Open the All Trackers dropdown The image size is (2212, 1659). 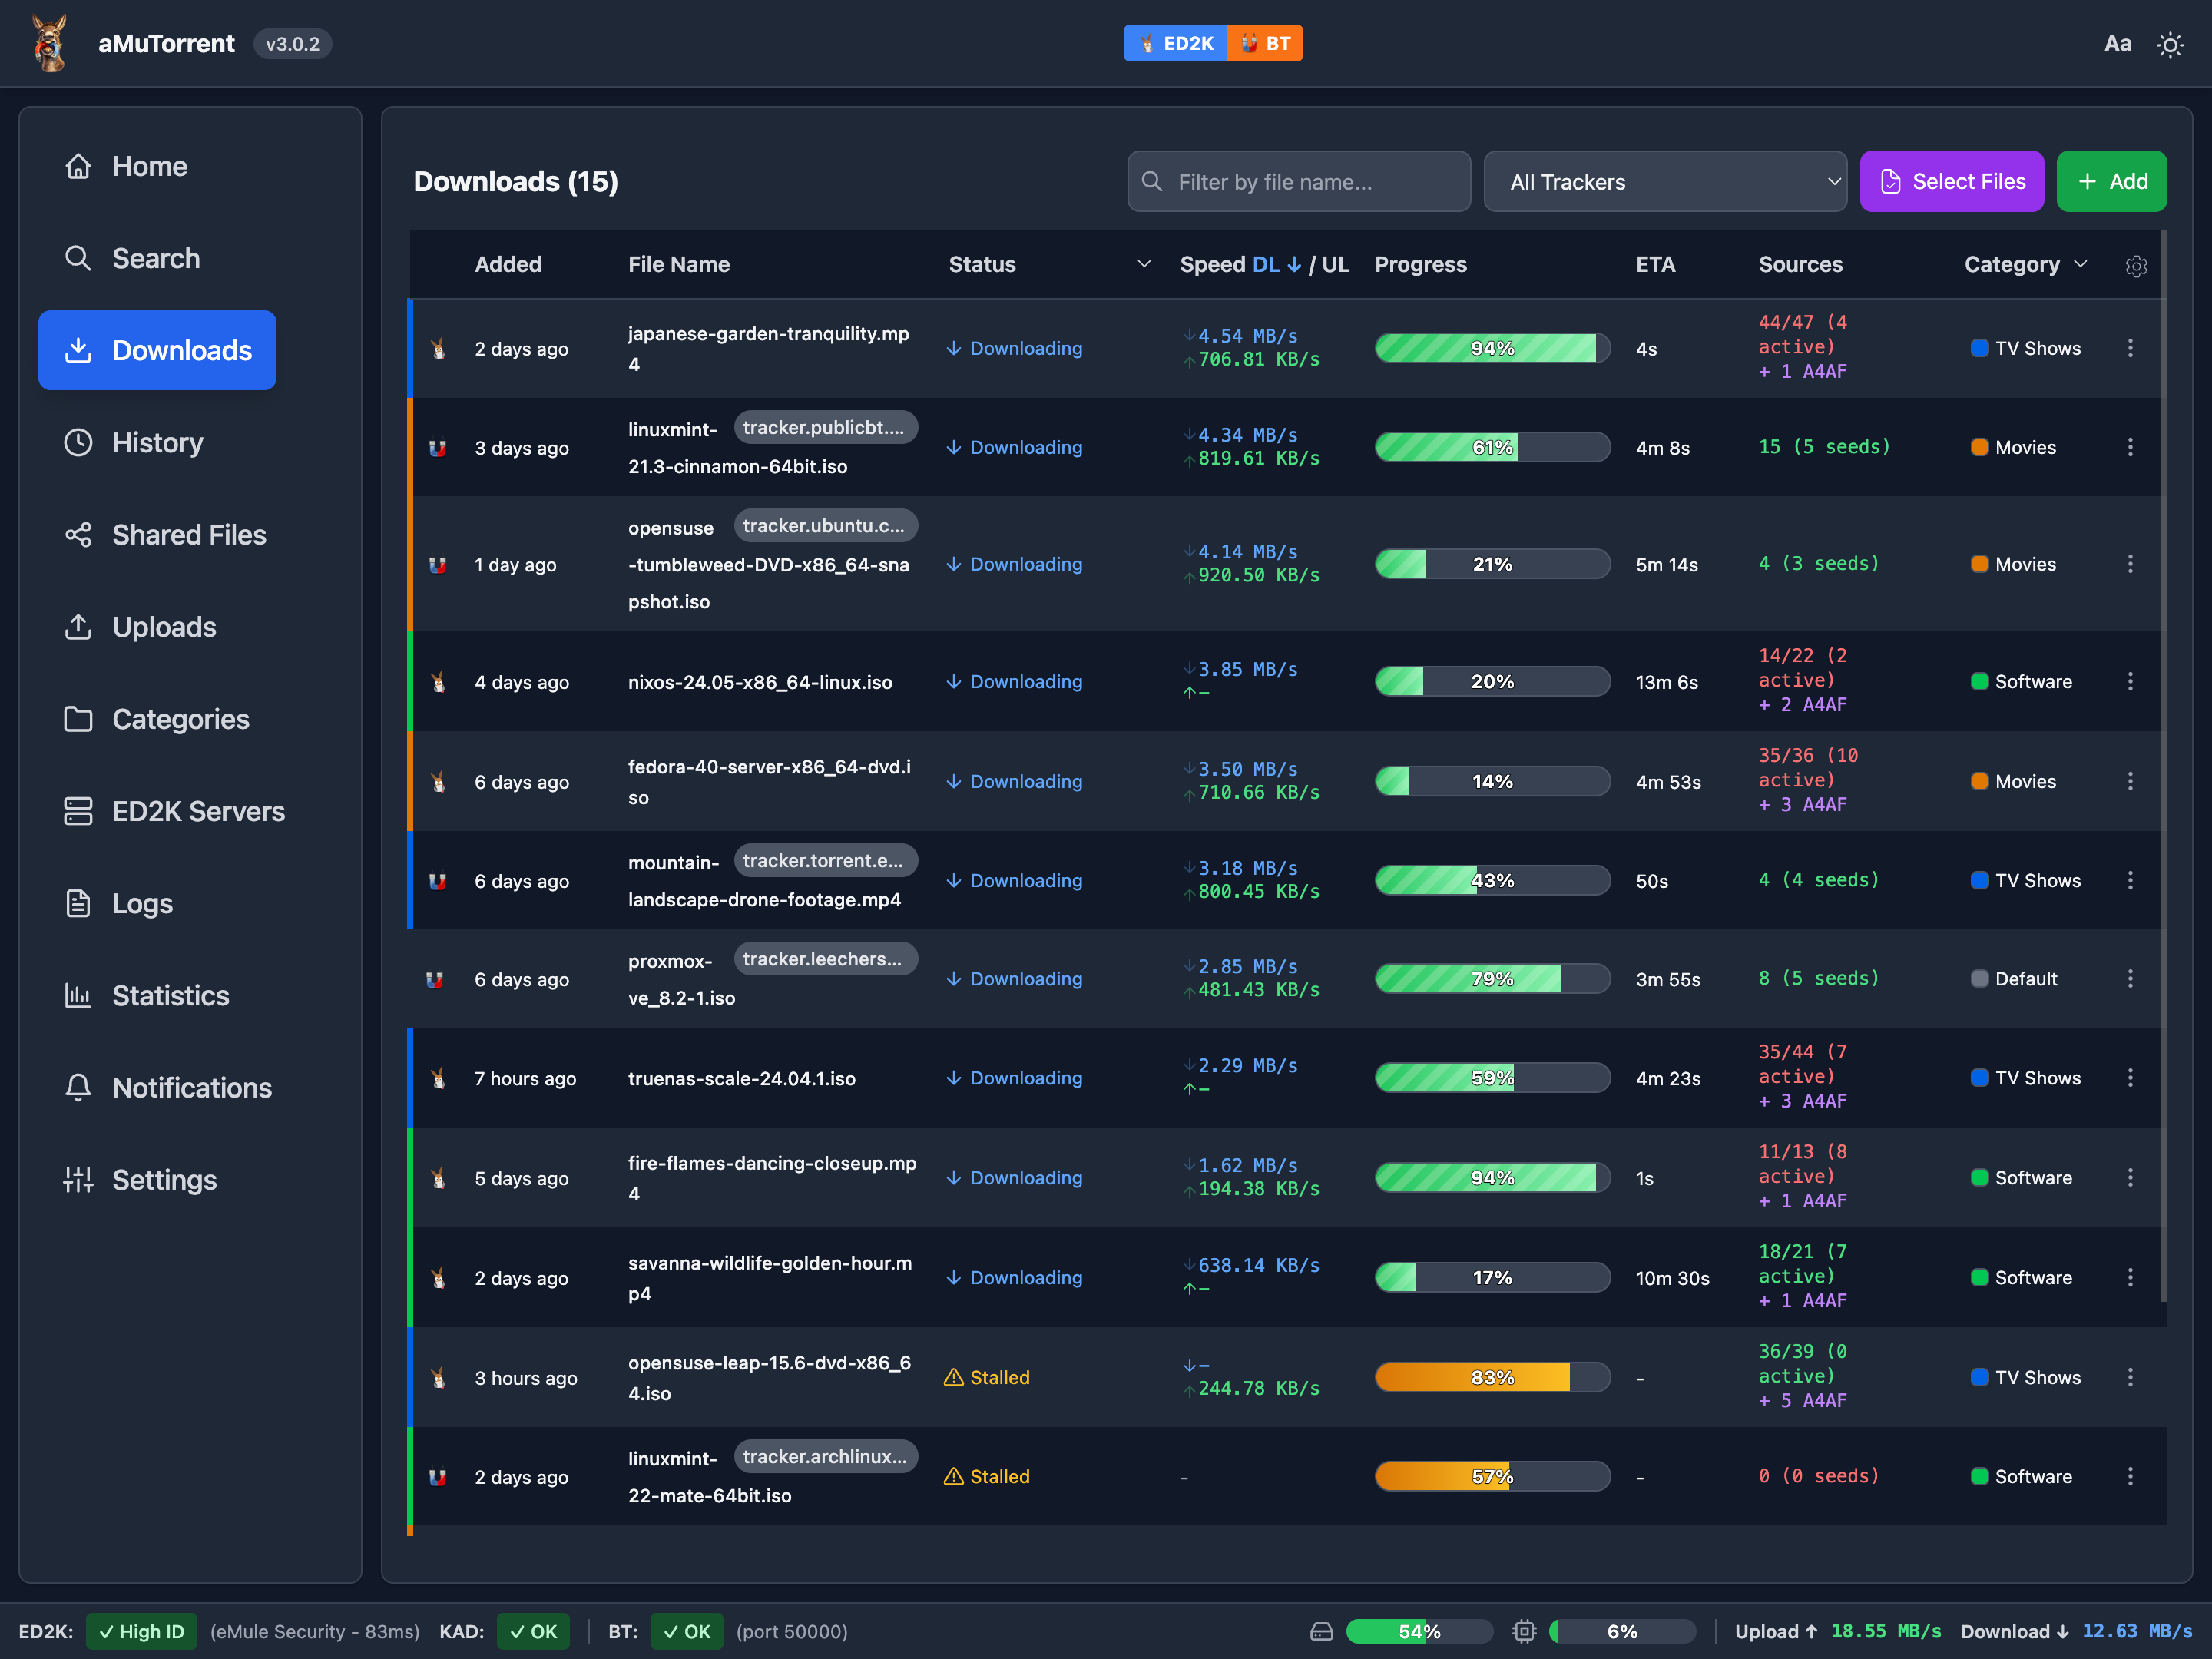point(1664,182)
